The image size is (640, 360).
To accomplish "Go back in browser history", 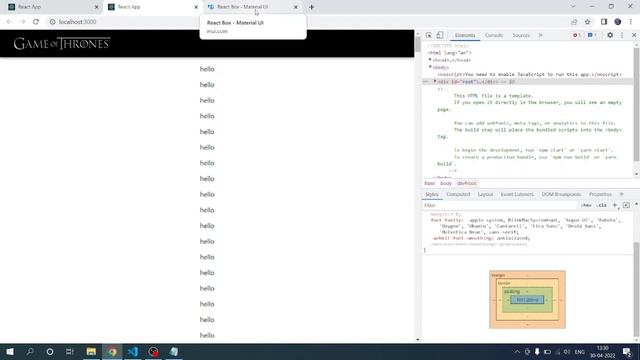I will (x=9, y=22).
